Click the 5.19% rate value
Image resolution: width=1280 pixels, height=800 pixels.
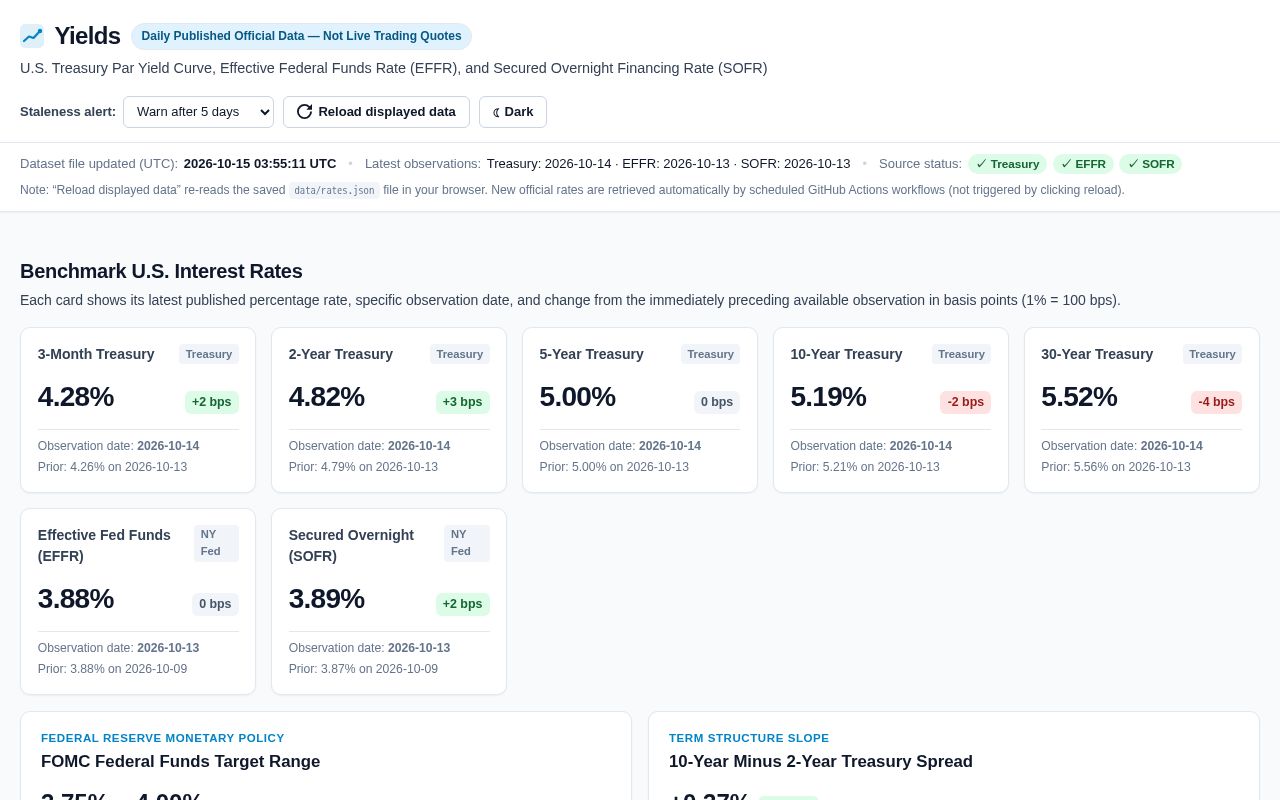[x=828, y=397]
